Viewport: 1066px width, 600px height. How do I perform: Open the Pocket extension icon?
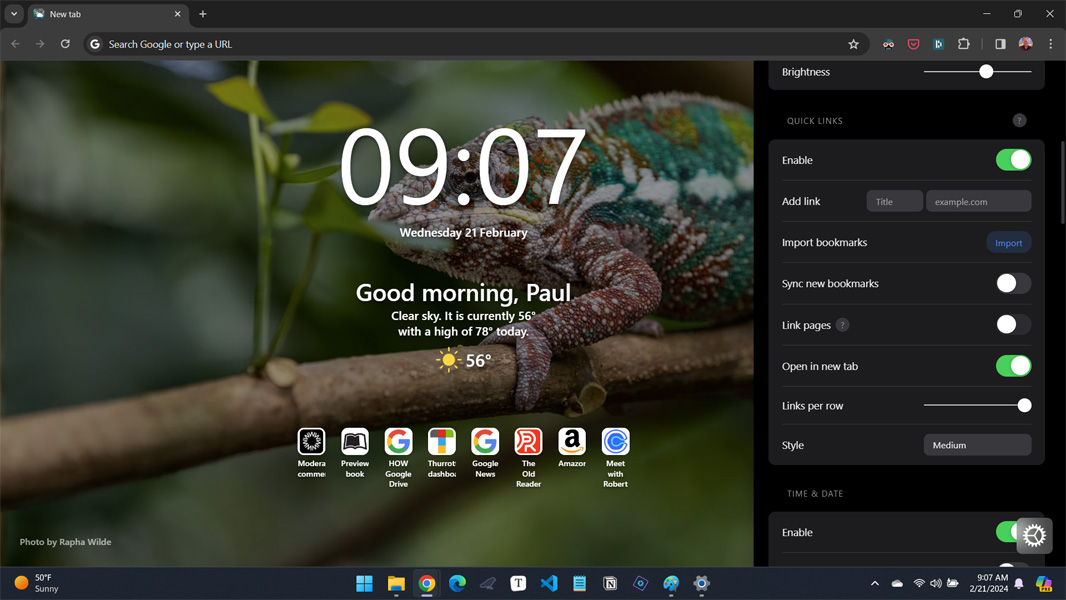913,44
